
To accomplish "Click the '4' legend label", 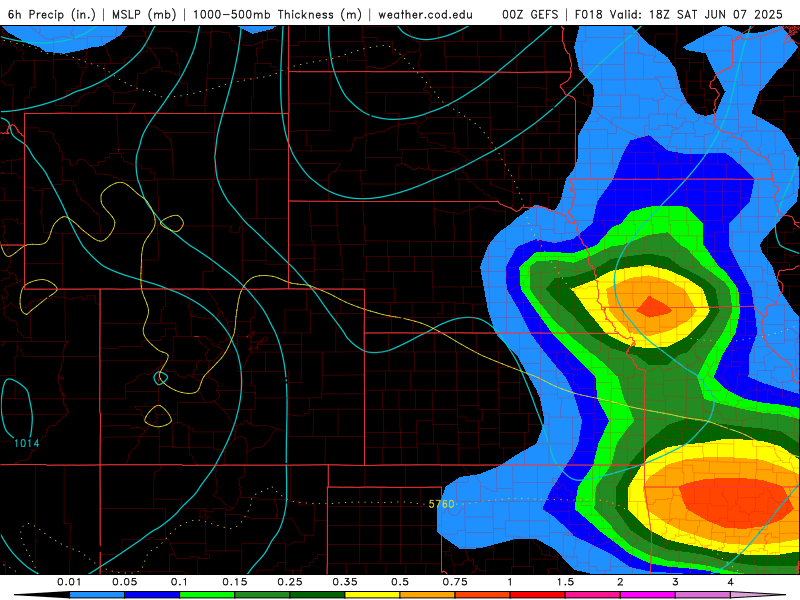I will [731, 582].
